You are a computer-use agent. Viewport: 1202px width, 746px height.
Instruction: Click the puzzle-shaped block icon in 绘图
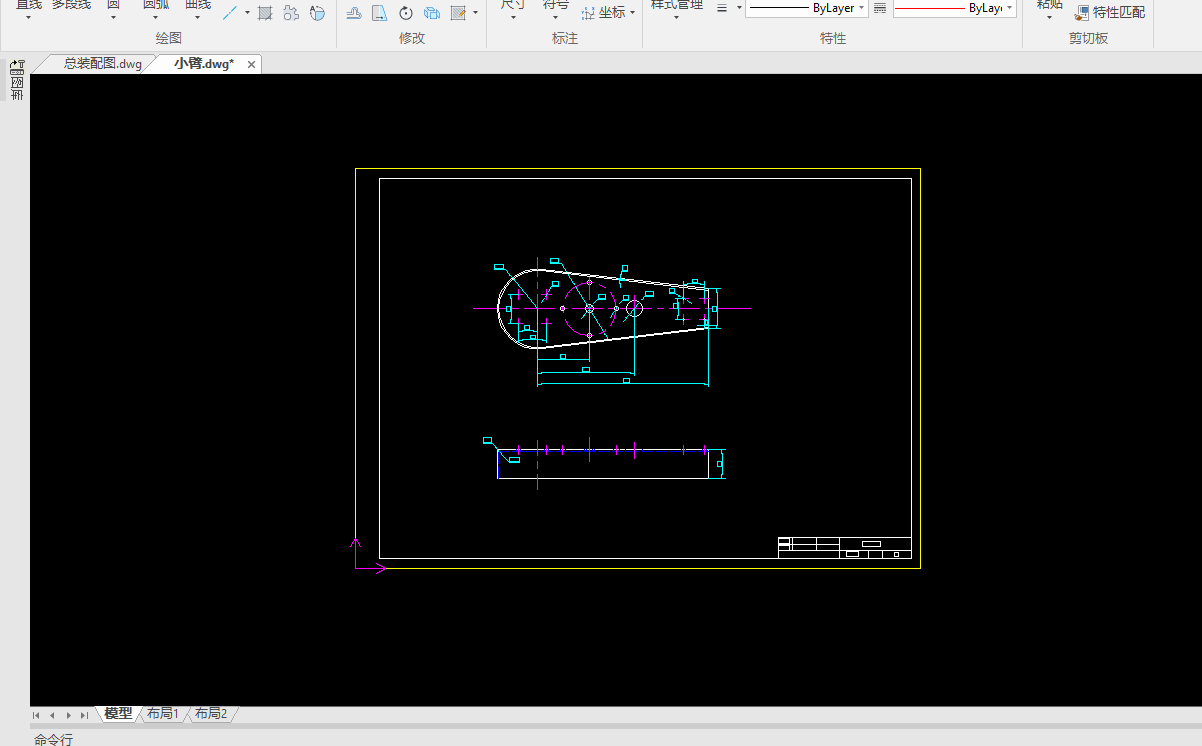pos(291,13)
